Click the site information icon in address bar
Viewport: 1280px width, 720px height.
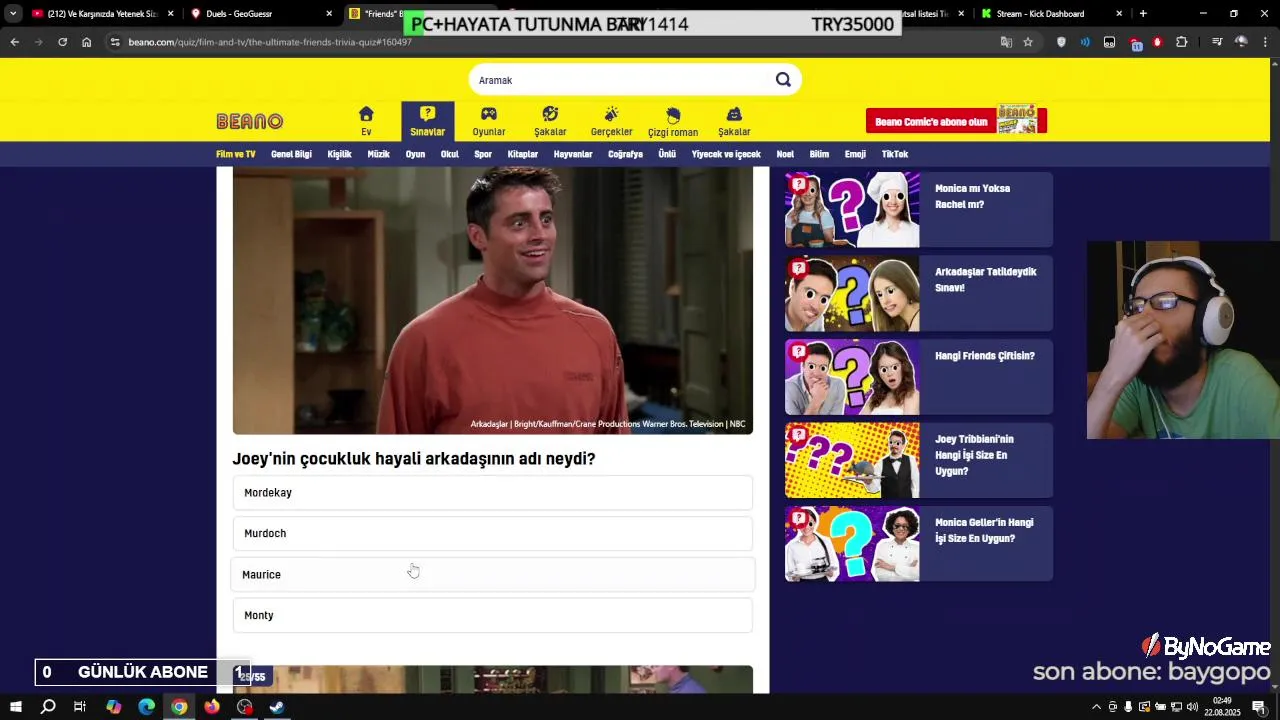click(115, 42)
